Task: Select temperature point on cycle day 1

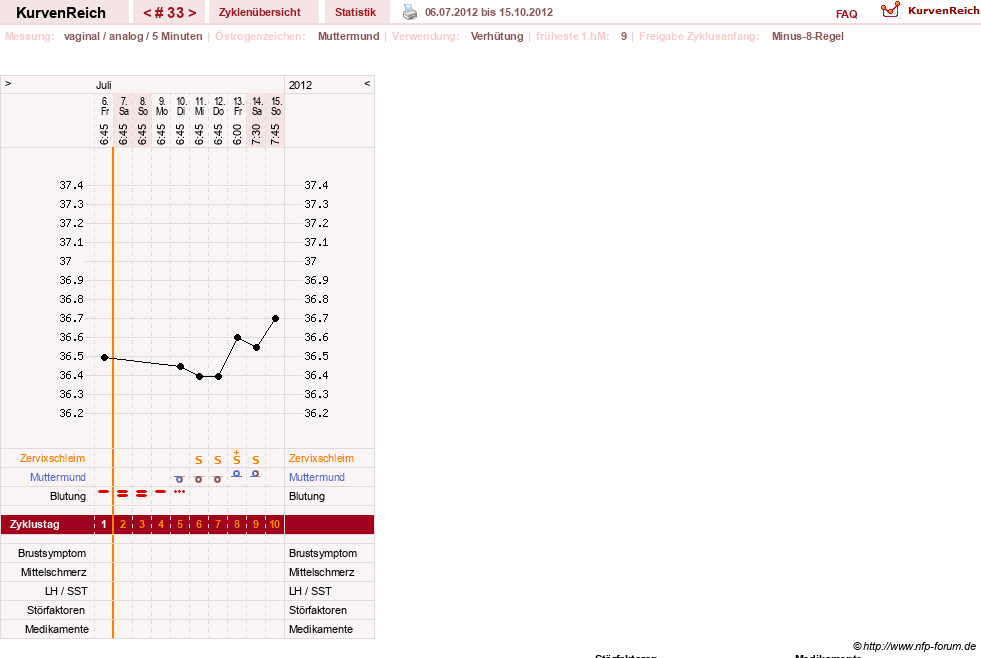Action: pos(104,358)
